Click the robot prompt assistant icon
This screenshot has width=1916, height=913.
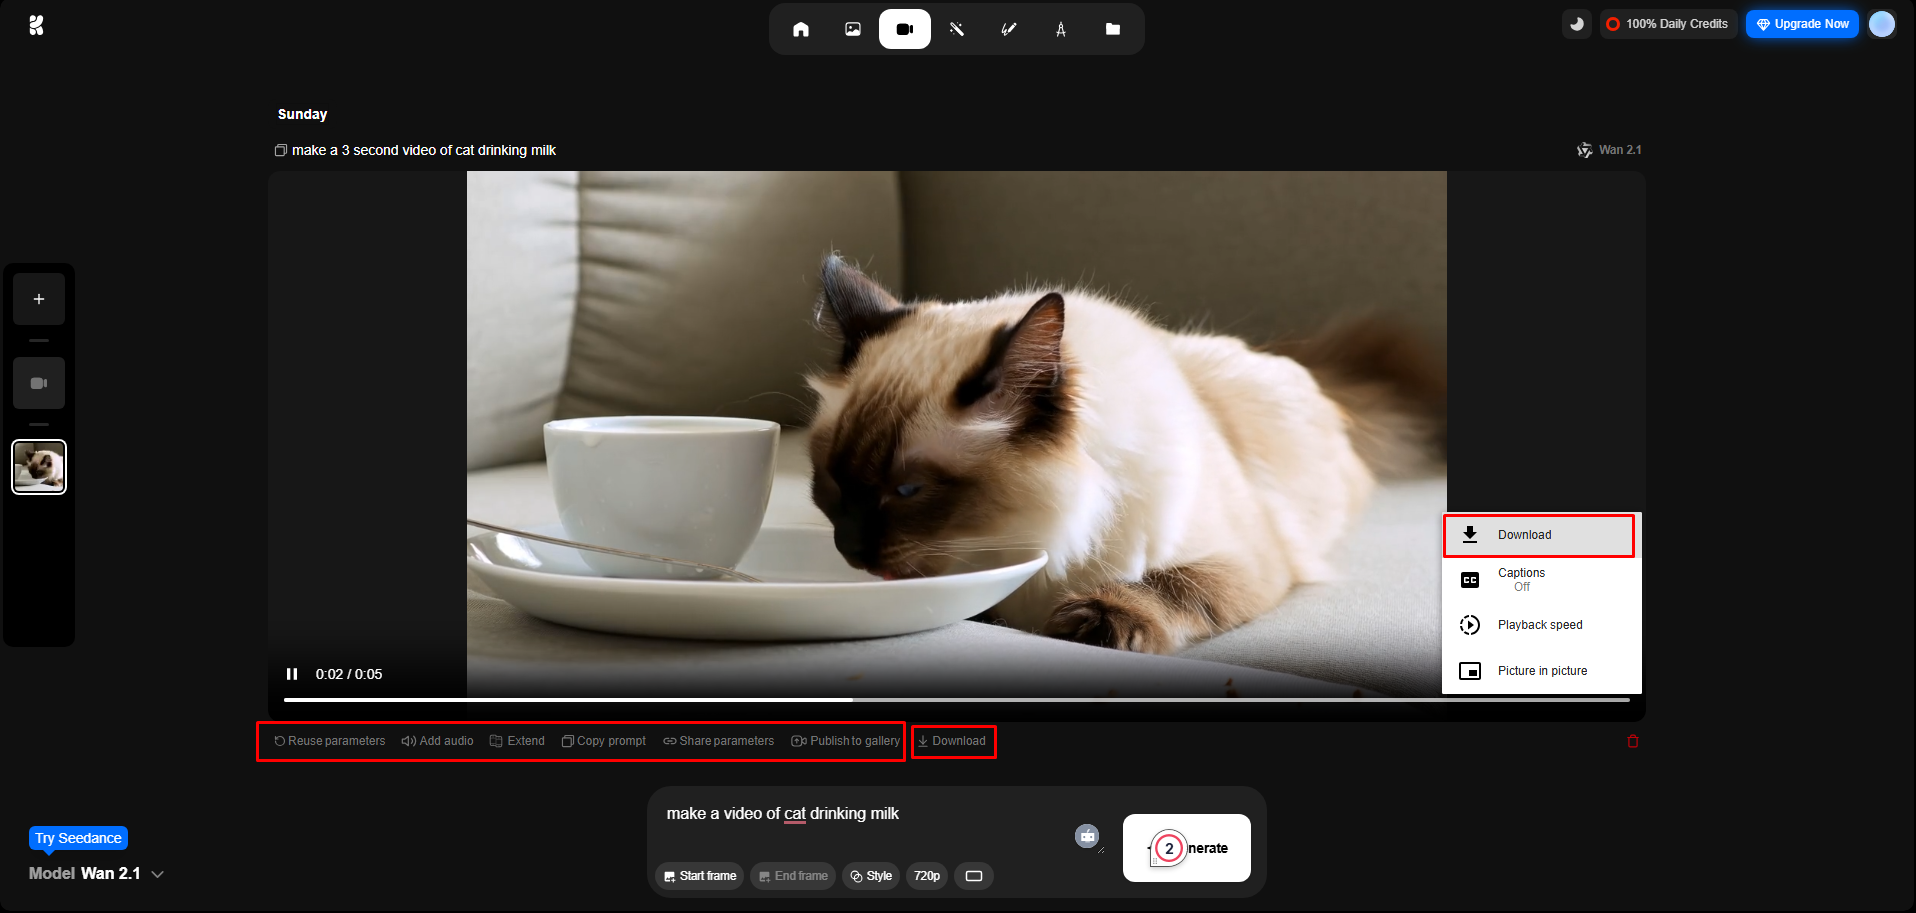click(1087, 836)
